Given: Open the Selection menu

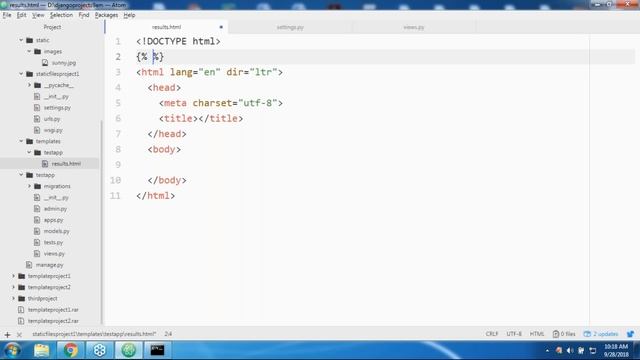Looking at the screenshot, I should click(61, 15).
